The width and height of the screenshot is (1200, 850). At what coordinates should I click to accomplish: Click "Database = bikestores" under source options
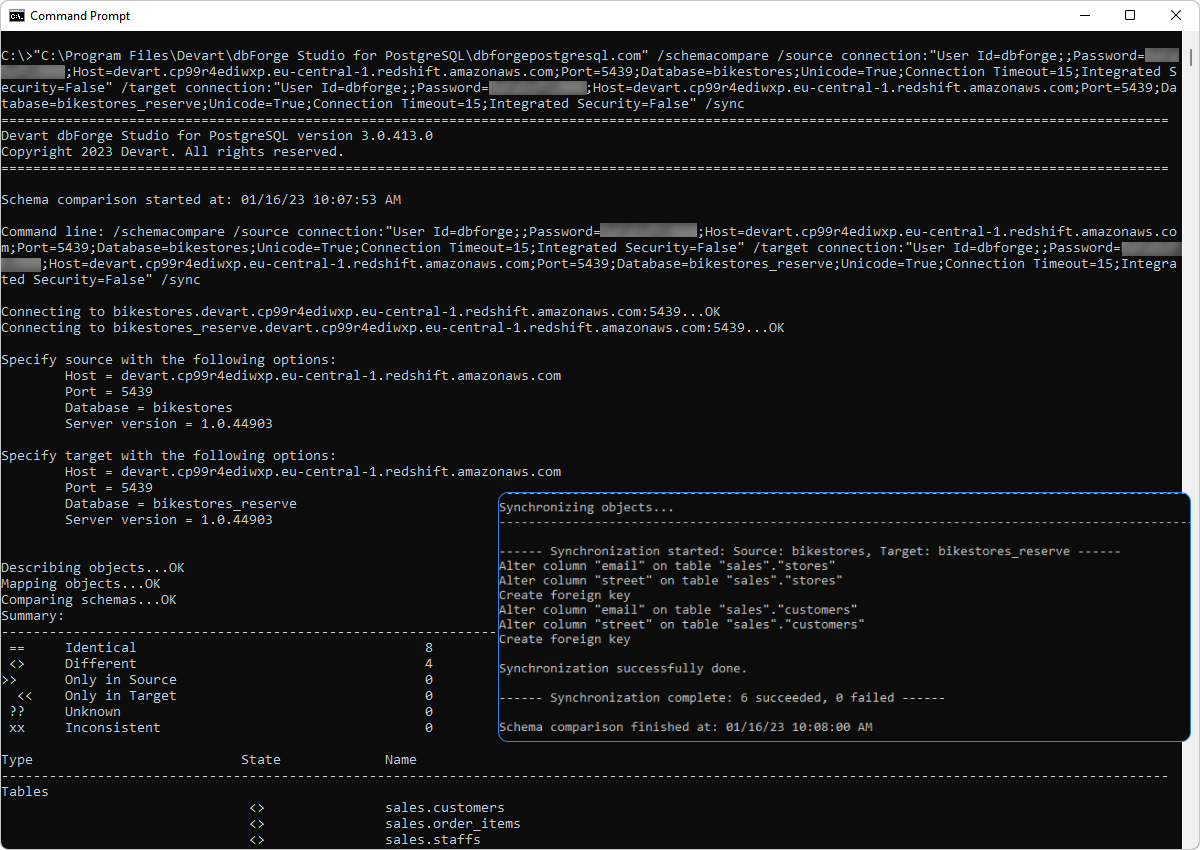[149, 408]
